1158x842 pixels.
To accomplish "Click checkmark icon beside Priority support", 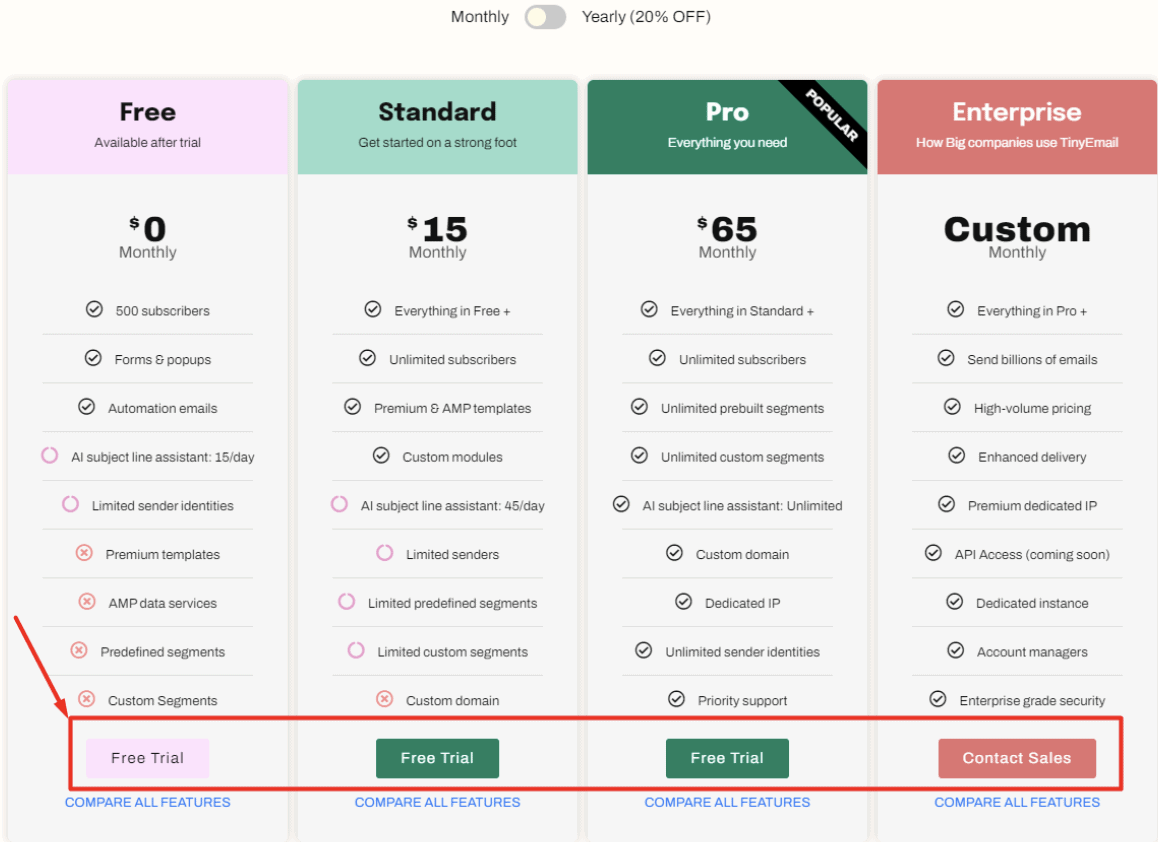I will (676, 699).
